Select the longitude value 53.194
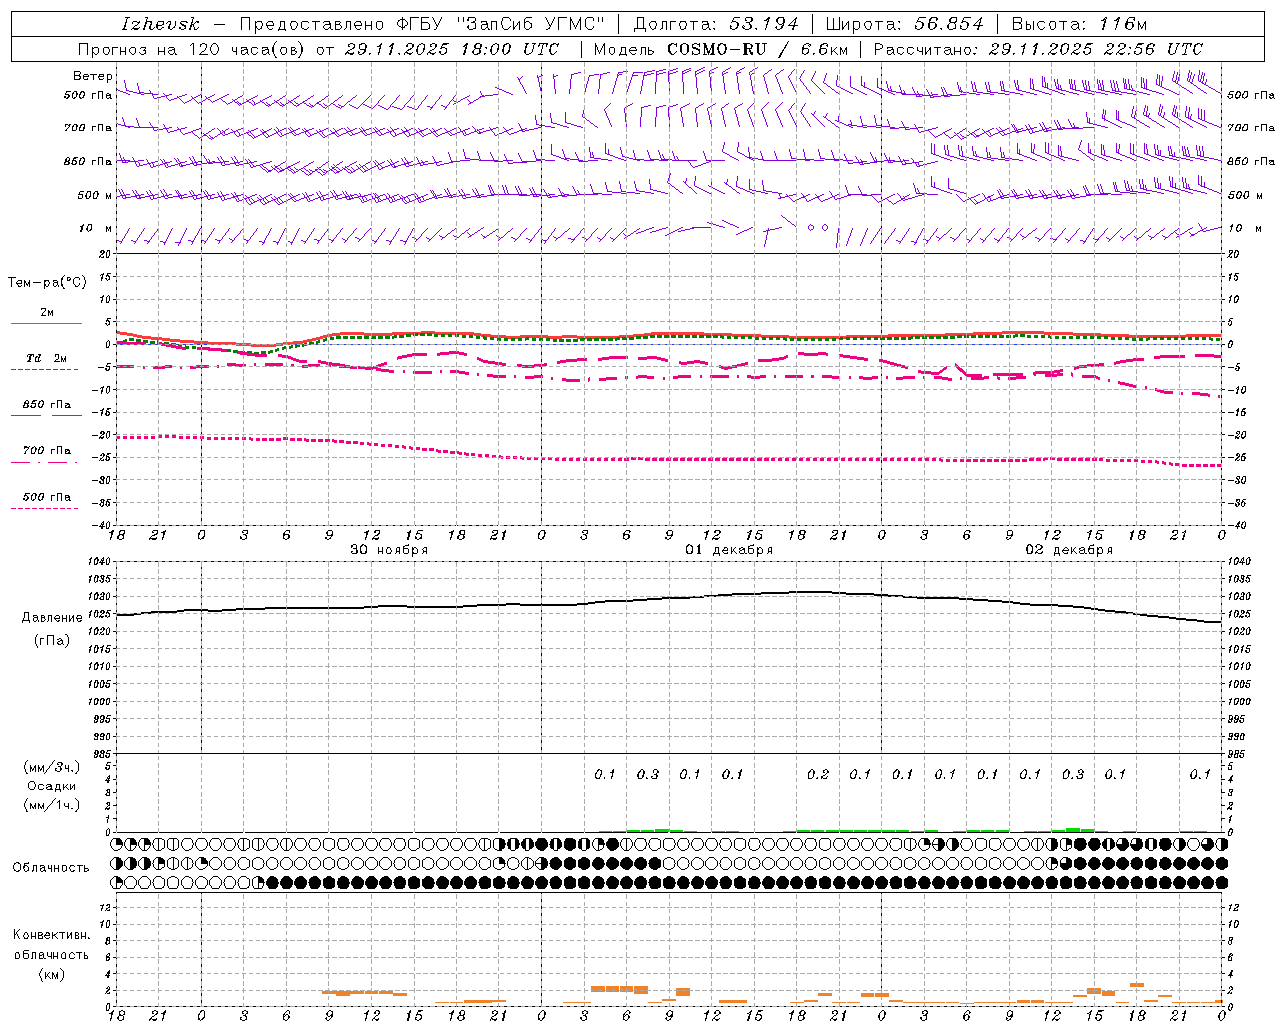Screen dimensions: 1280x1024 pos(763,24)
